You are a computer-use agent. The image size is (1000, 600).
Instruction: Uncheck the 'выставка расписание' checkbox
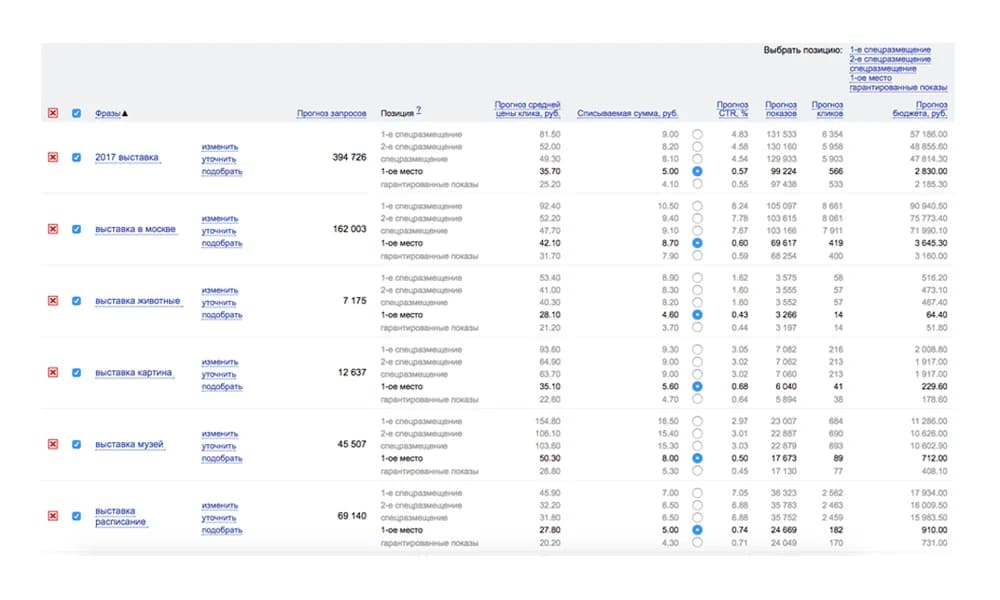pyautogui.click(x=77, y=516)
